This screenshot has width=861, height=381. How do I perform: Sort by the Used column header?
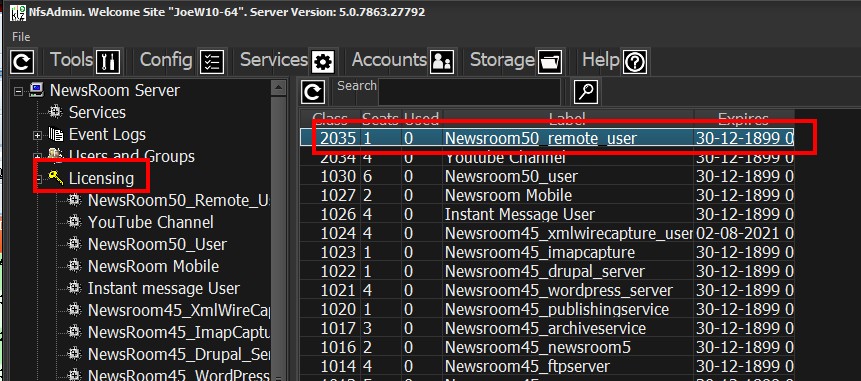coord(422,119)
